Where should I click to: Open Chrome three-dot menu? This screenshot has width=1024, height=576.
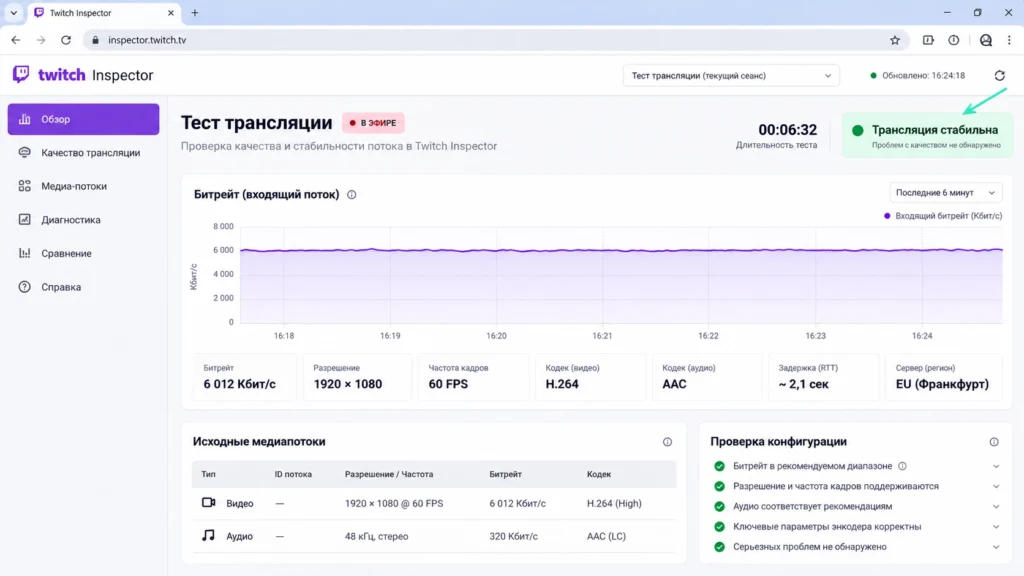1009,40
